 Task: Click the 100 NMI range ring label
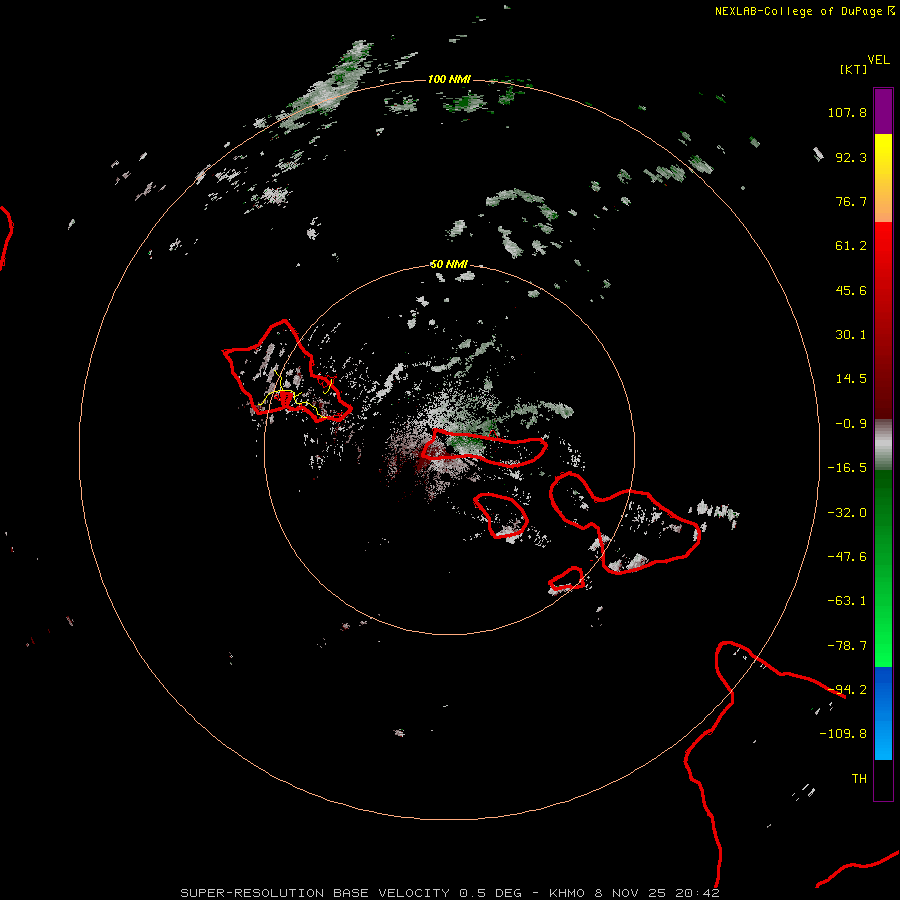pyautogui.click(x=449, y=79)
